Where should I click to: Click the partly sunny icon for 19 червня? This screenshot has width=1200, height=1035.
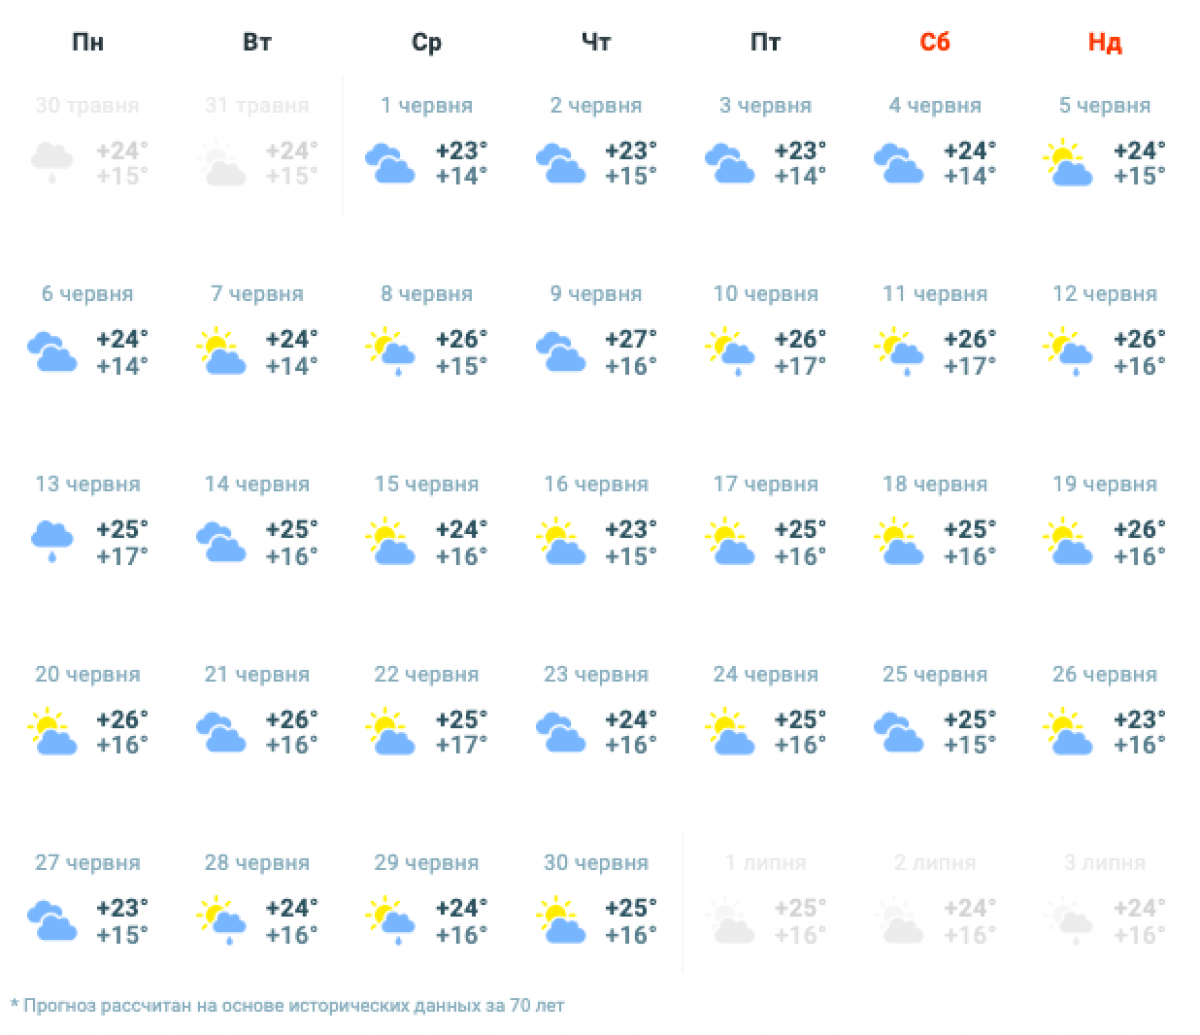1068,541
